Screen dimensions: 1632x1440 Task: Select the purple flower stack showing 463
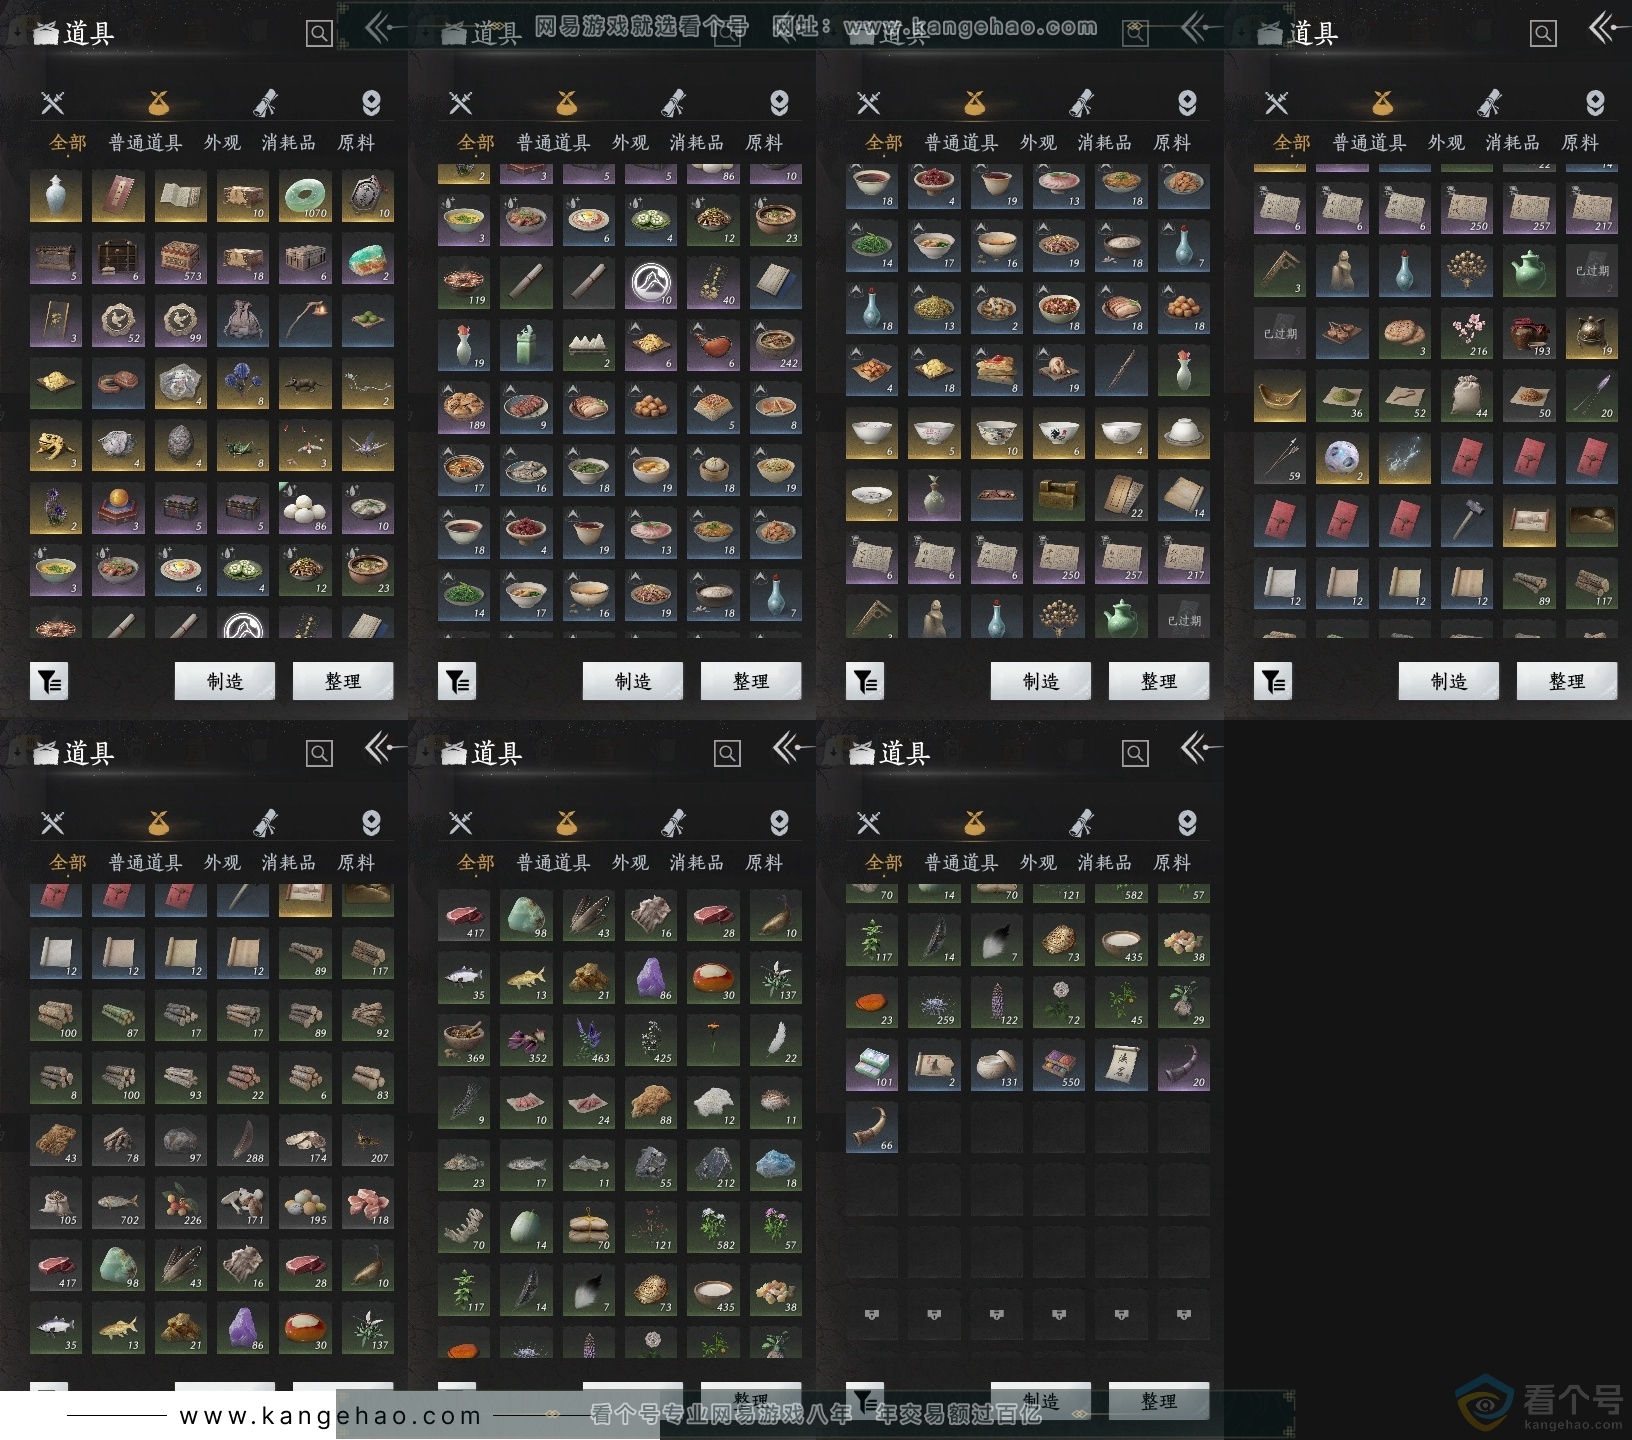[x=589, y=1042]
